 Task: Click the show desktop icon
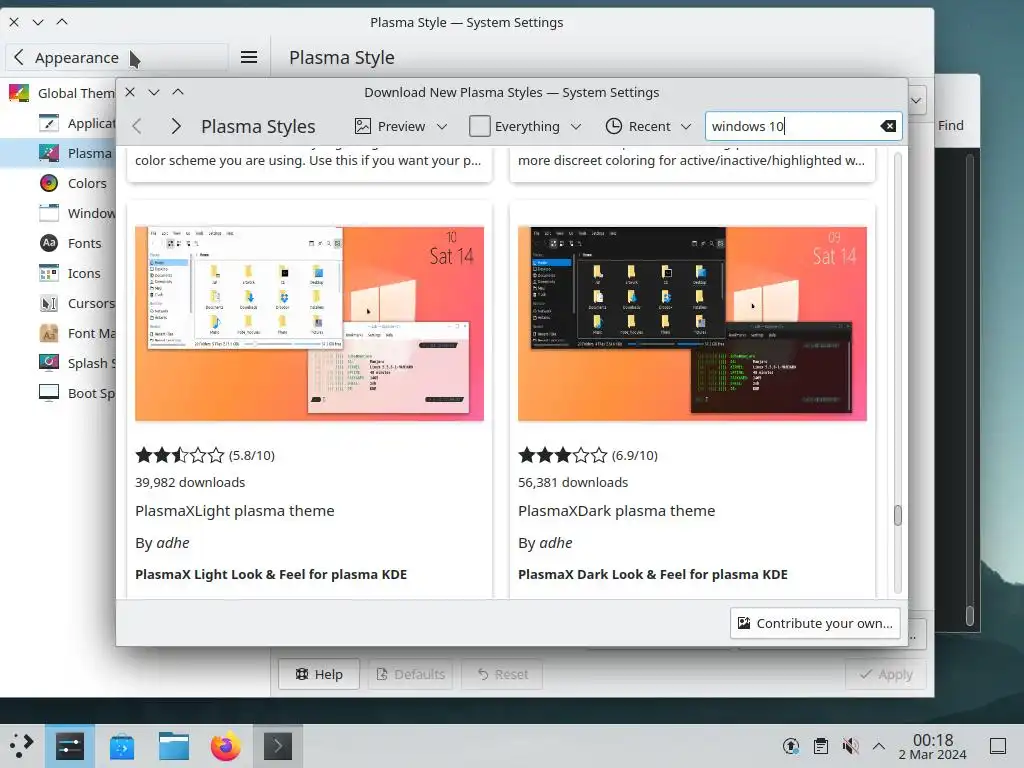[x=998, y=746]
